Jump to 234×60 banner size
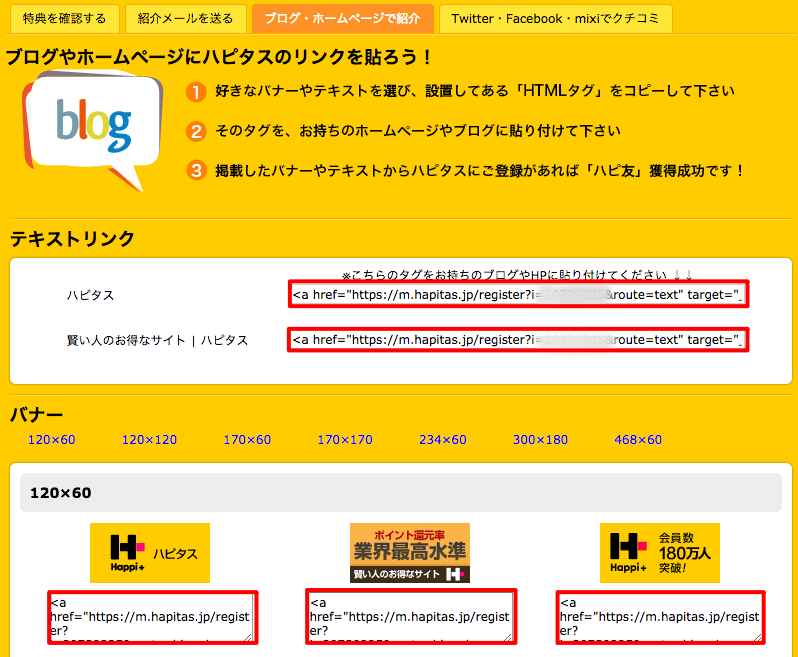 click(x=442, y=440)
